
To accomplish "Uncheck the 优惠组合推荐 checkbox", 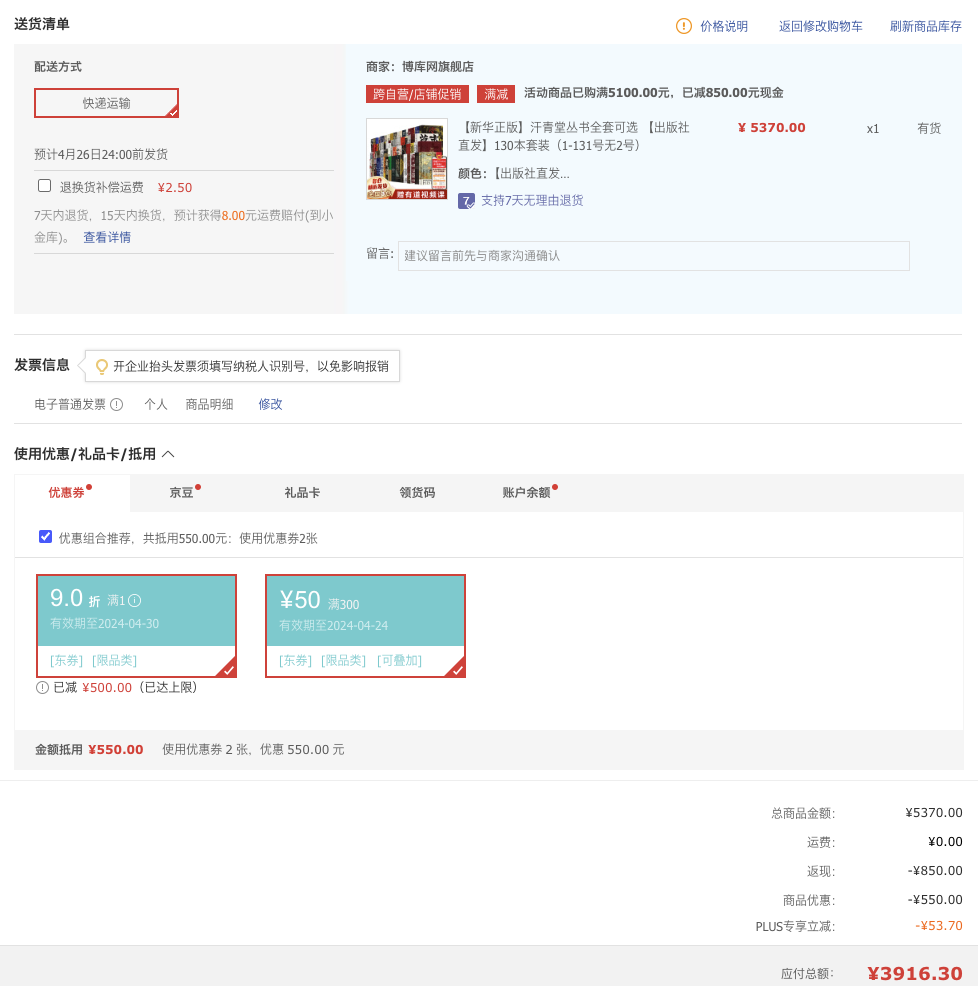I will (45, 536).
